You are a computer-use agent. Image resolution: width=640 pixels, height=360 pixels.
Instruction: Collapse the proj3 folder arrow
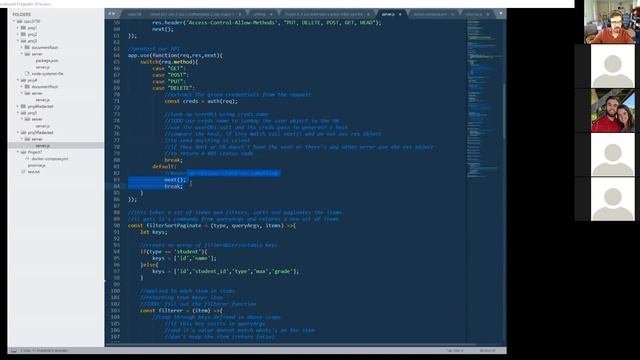pos(18,41)
